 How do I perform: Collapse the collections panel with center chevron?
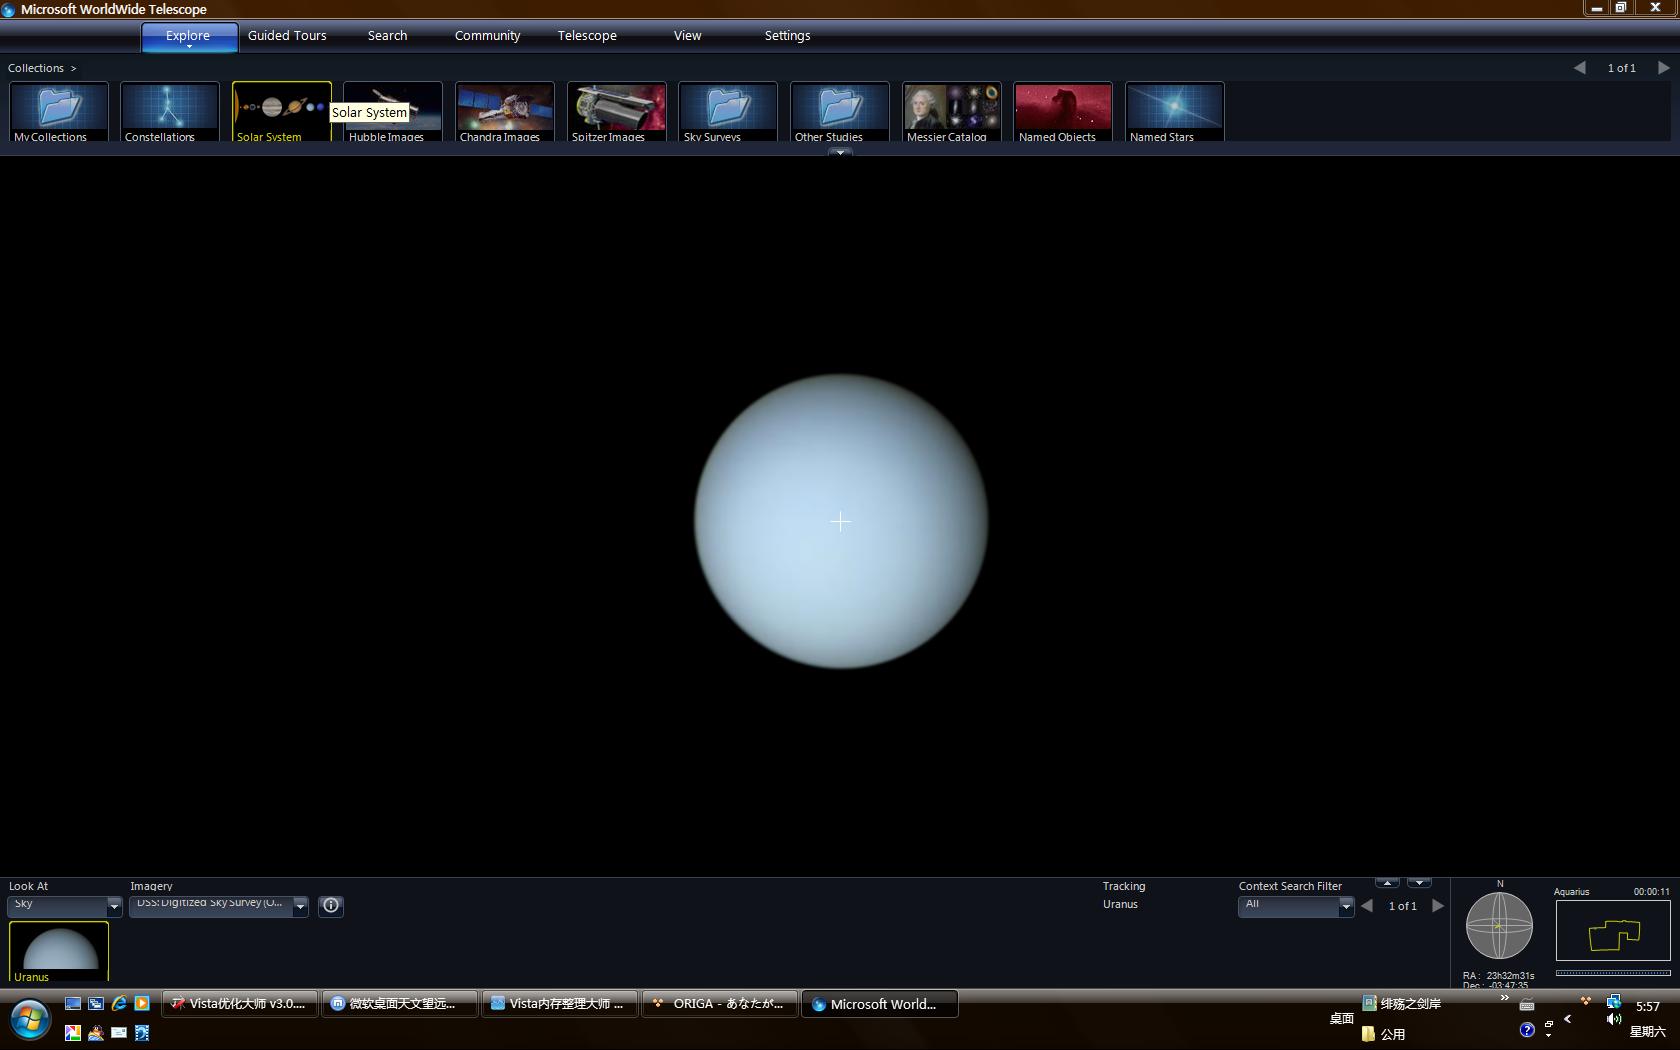(840, 152)
